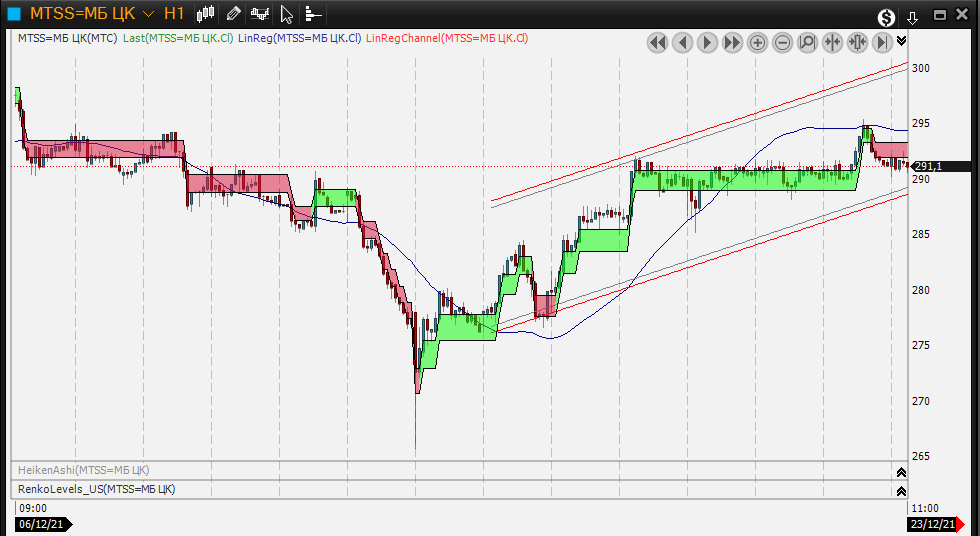Select the cursor pointer tool
This screenshot has width=980, height=536.
(287, 14)
